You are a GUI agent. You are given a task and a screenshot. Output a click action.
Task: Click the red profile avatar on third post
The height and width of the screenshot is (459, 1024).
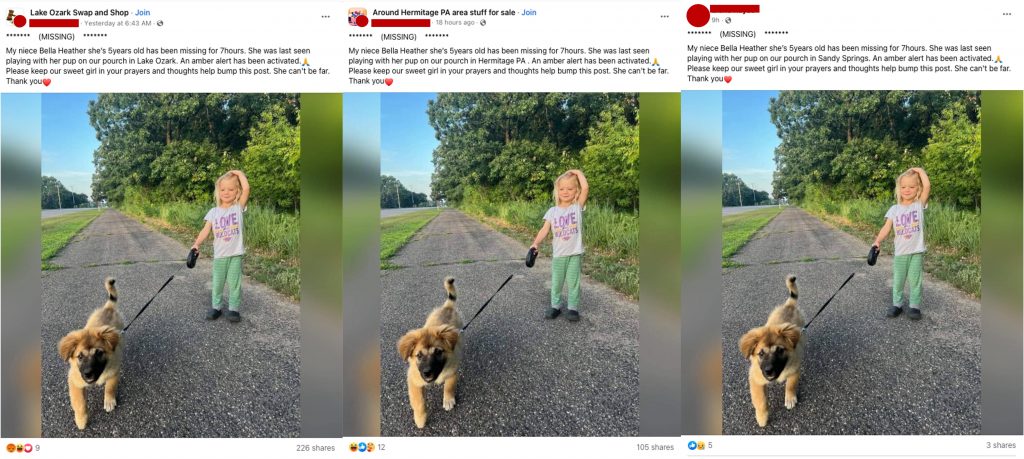[698, 16]
